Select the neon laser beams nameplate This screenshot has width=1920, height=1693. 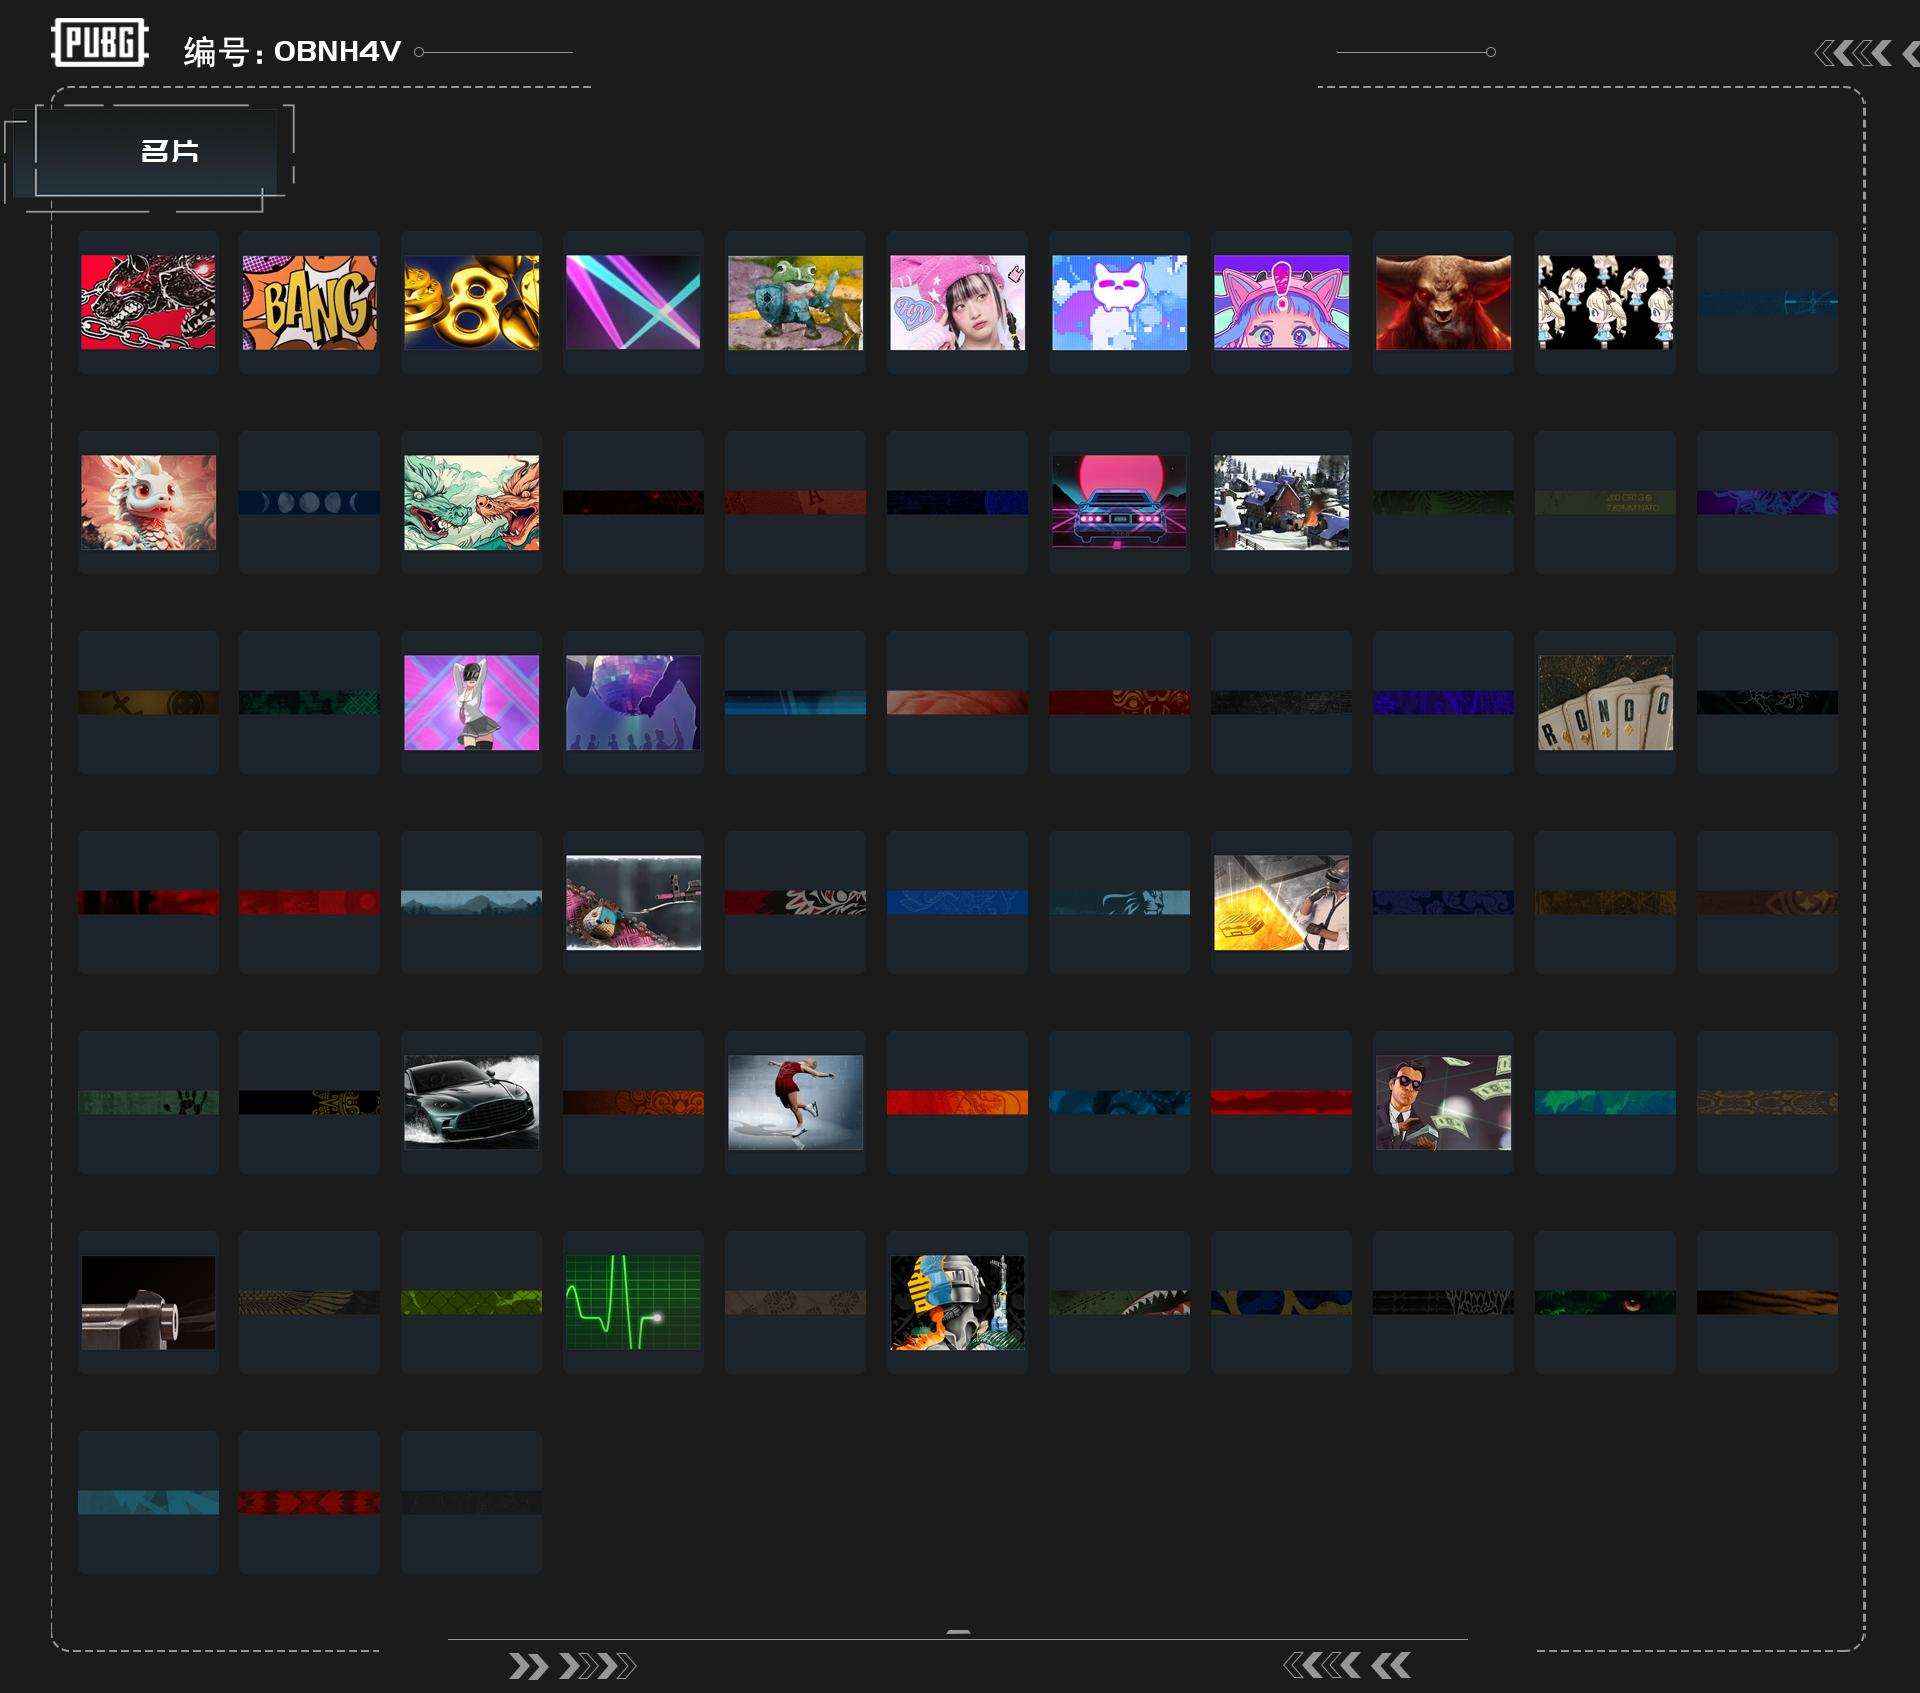(634, 302)
